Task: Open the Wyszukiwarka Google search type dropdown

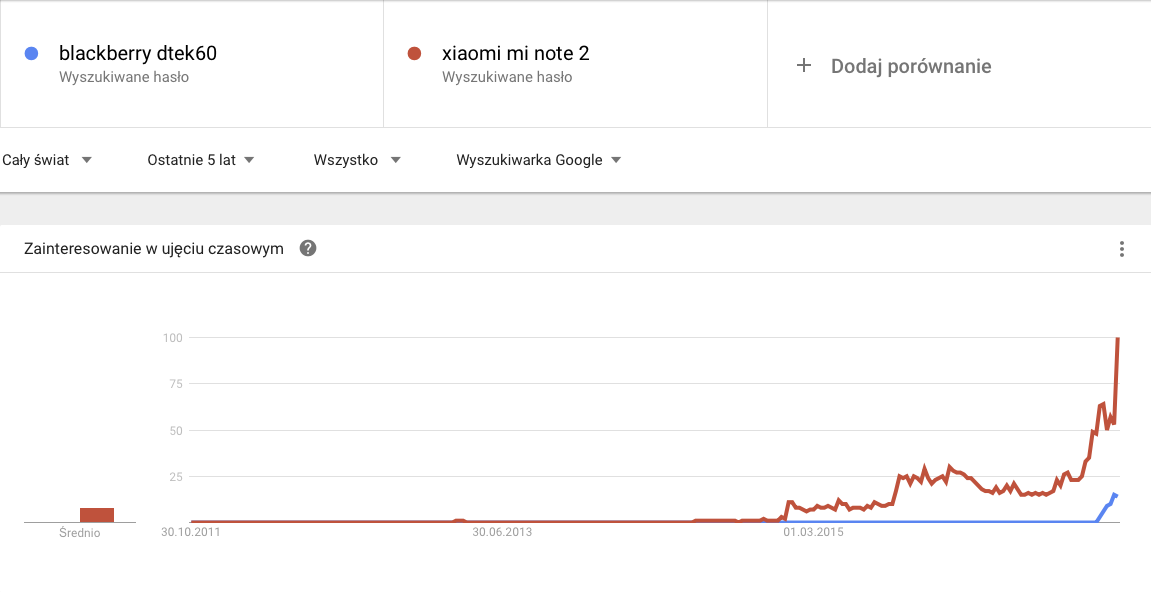Action: click(x=539, y=160)
